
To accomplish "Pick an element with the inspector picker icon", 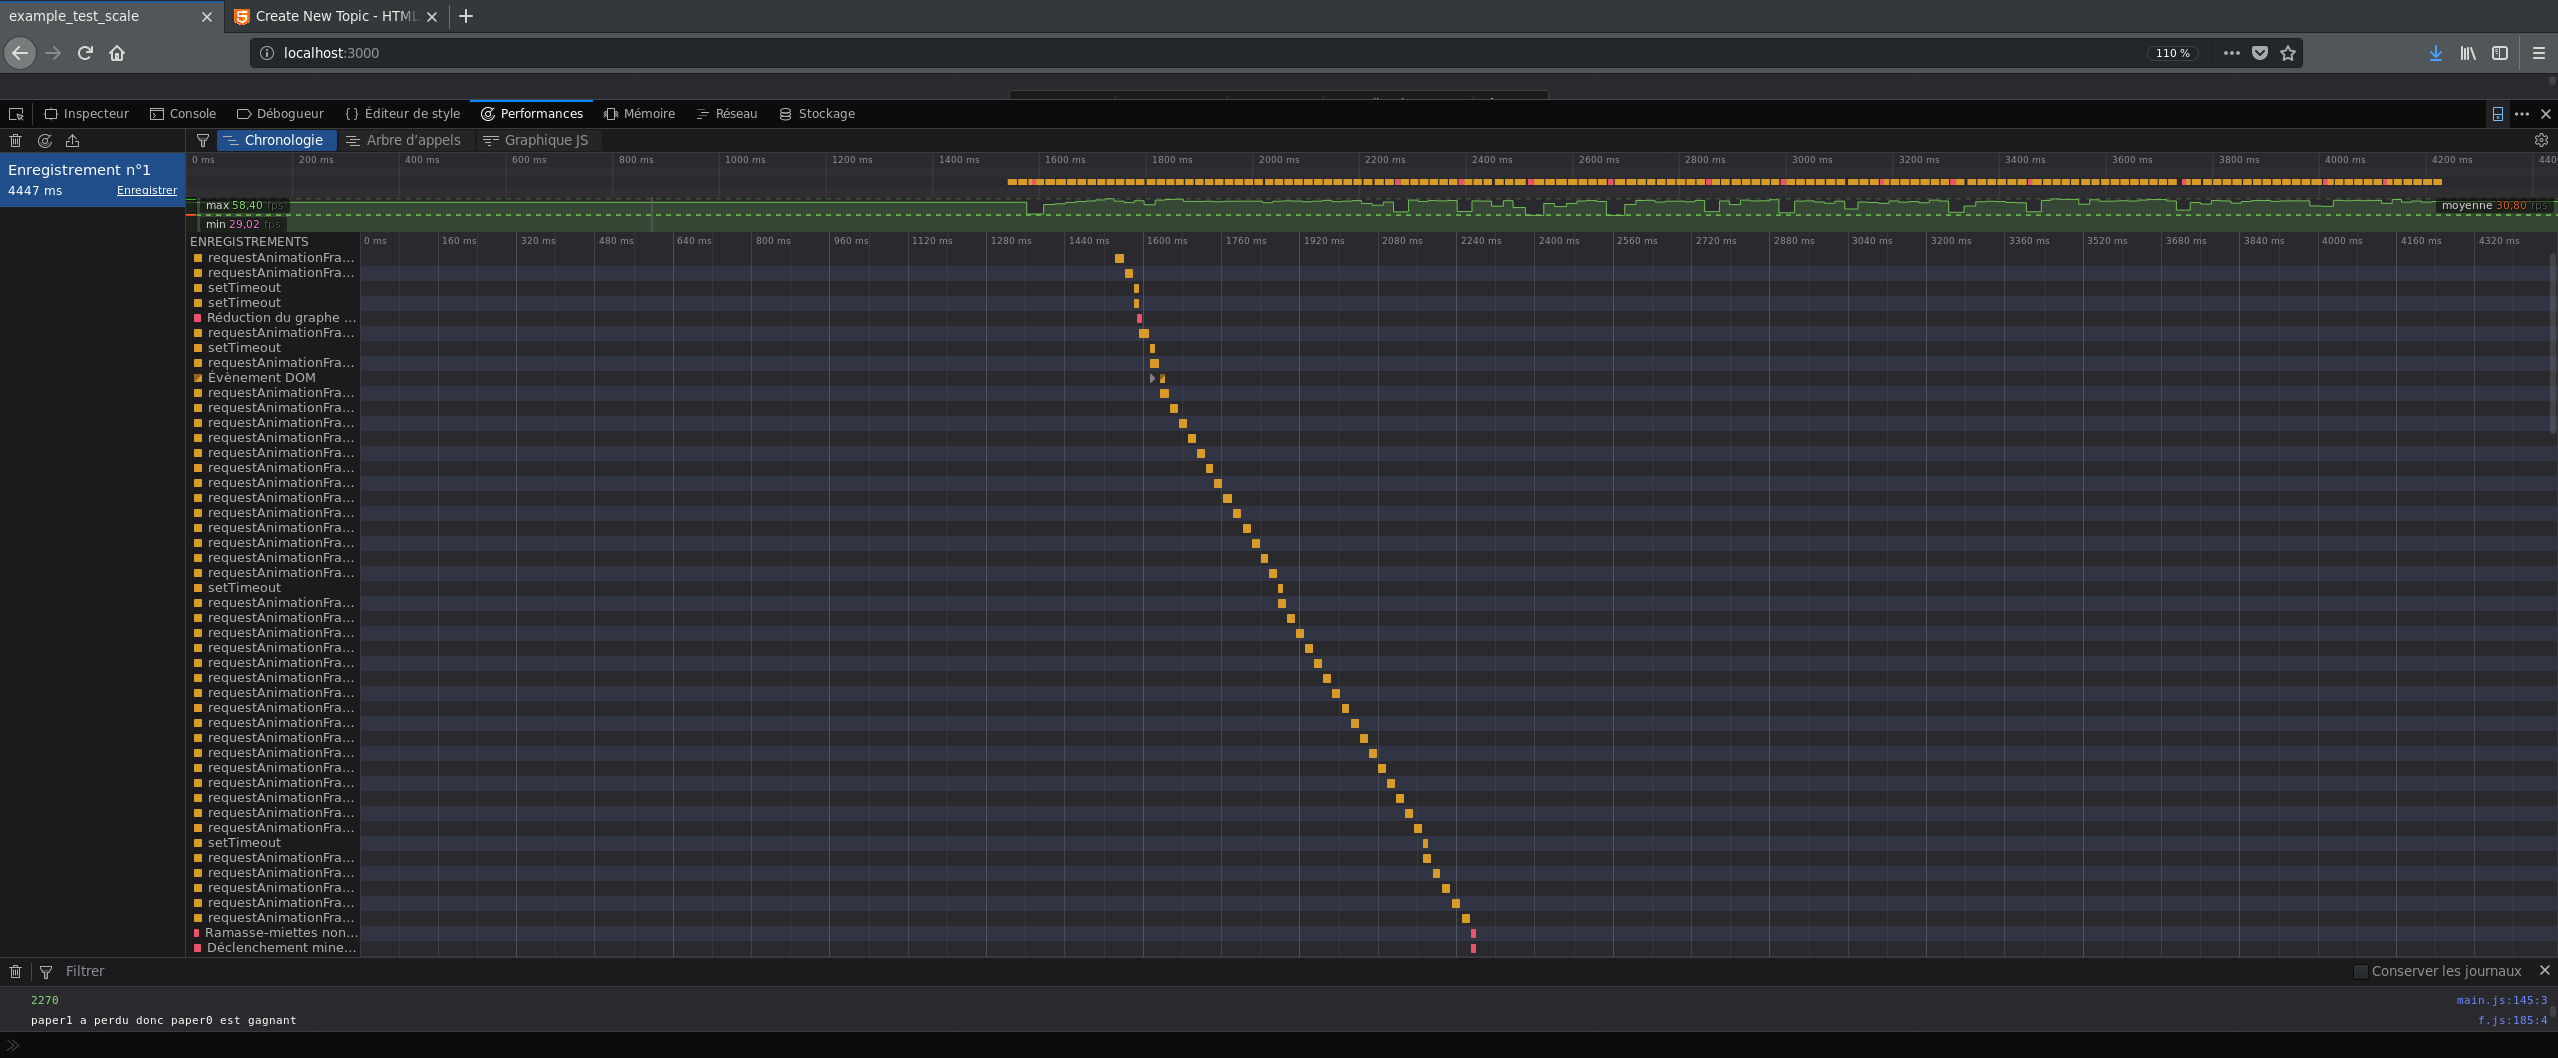I will click(x=16, y=114).
